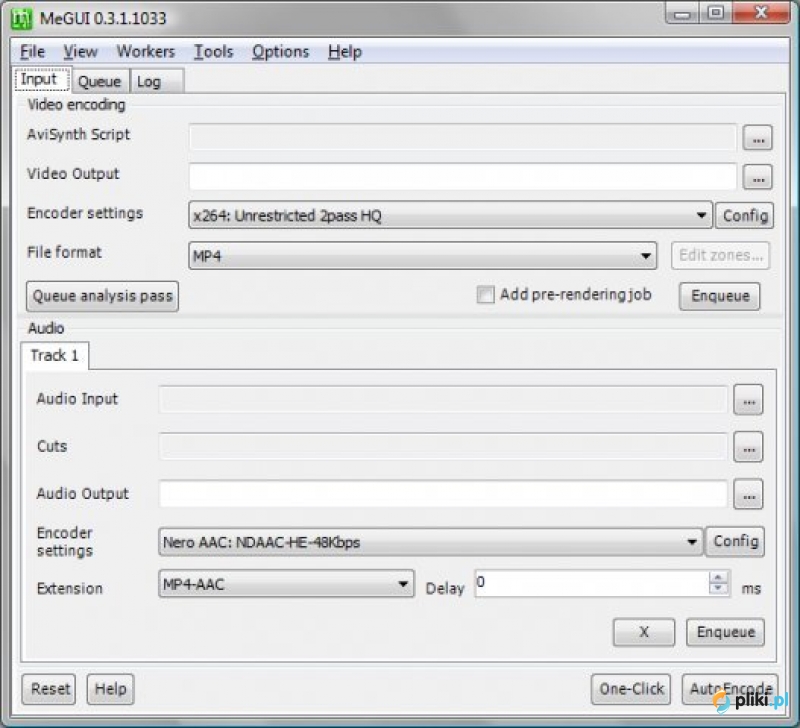Open the Tools menu
This screenshot has height=728, width=800.
click(x=213, y=52)
